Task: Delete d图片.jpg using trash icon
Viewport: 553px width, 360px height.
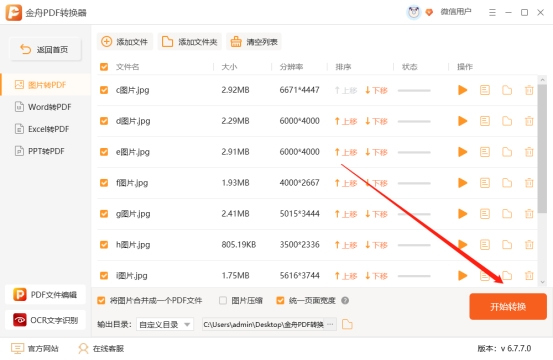Action: (x=529, y=121)
